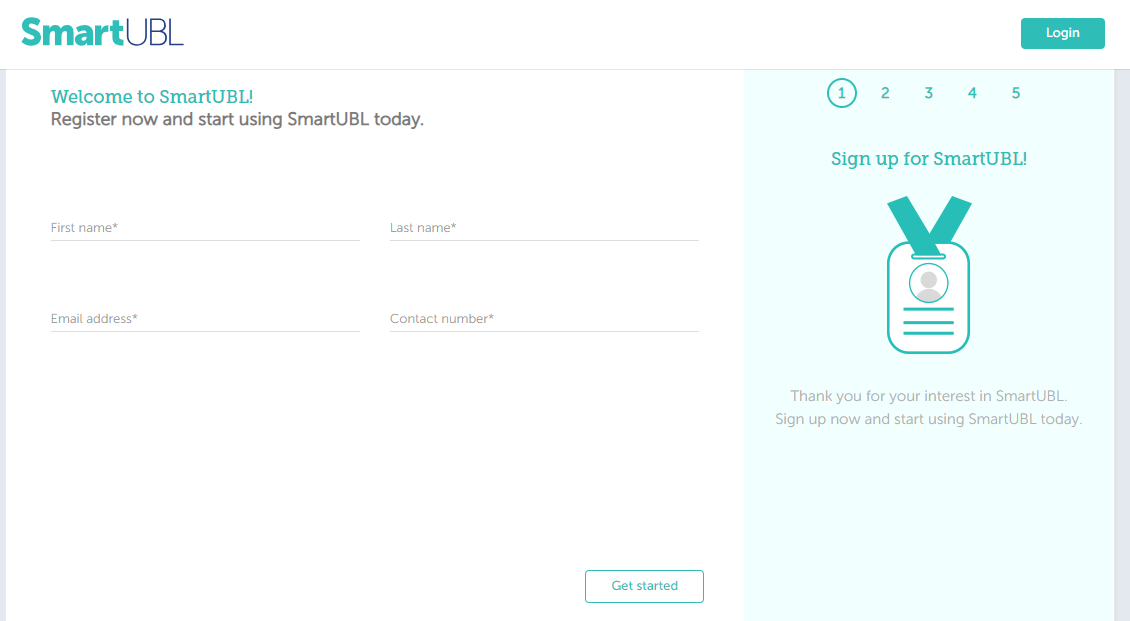The height and width of the screenshot is (621, 1130).
Task: Click the "Register now and start using" subtitle
Action: pyautogui.click(x=237, y=120)
